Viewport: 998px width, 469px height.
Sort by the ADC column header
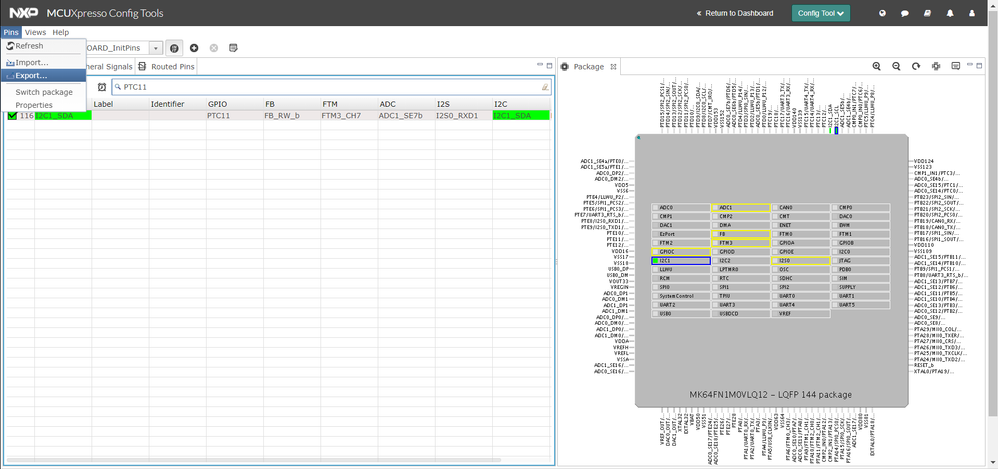tap(405, 104)
